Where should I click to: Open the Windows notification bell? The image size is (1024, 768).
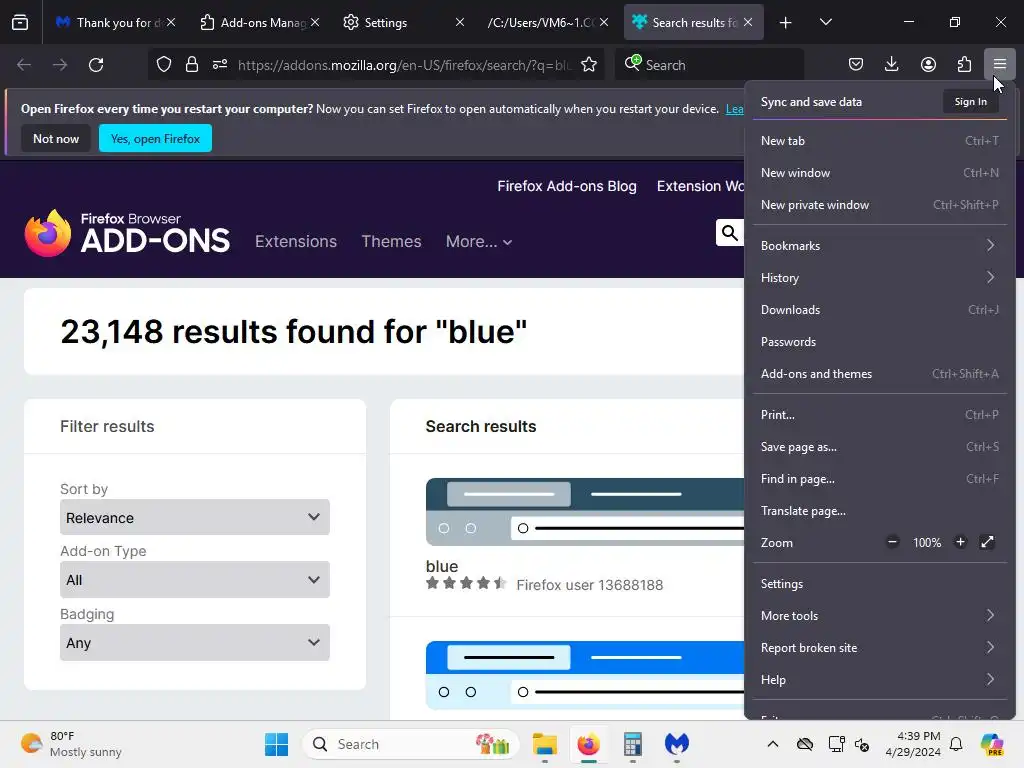tap(956, 744)
